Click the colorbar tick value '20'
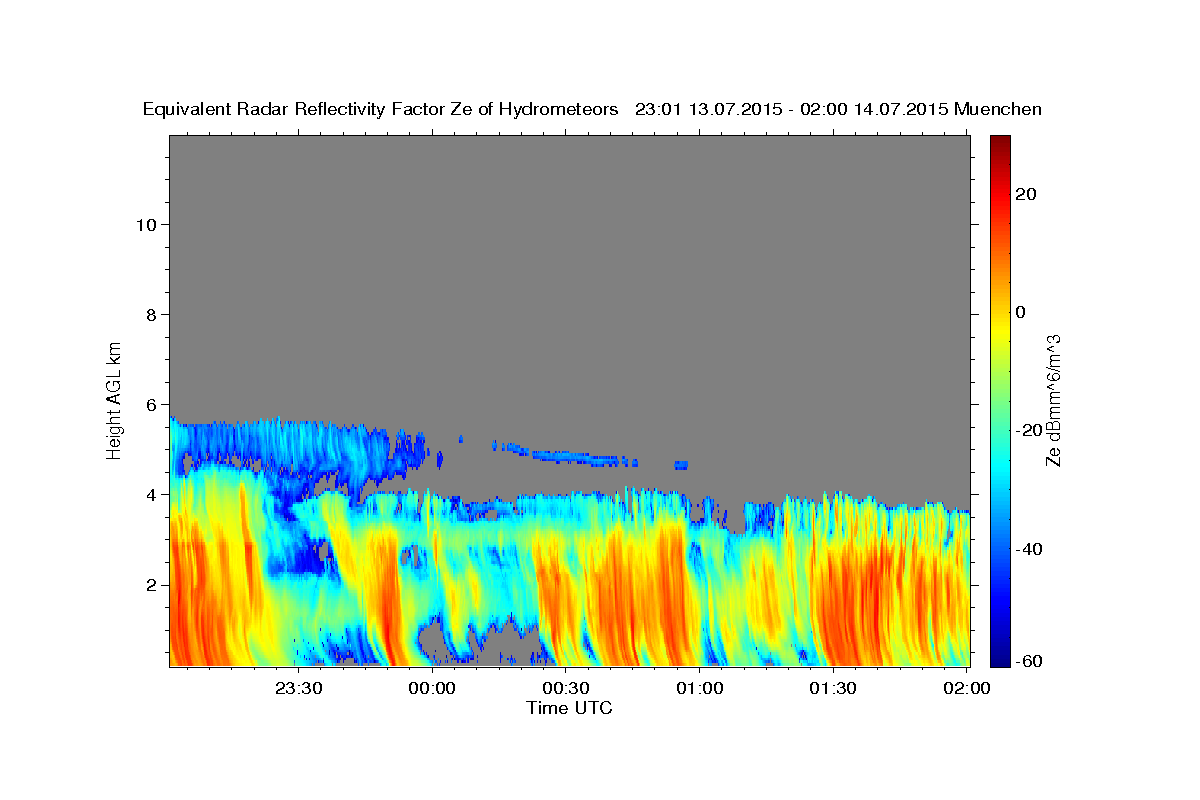This screenshot has width=1200, height=800. [x=1026, y=193]
